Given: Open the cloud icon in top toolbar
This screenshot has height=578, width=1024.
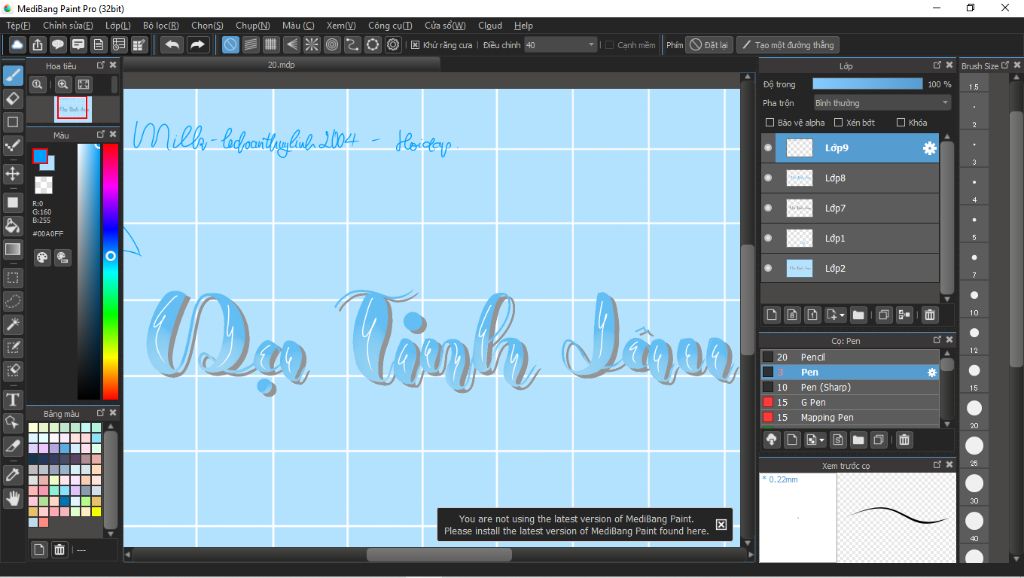Looking at the screenshot, I should pyautogui.click(x=17, y=45).
